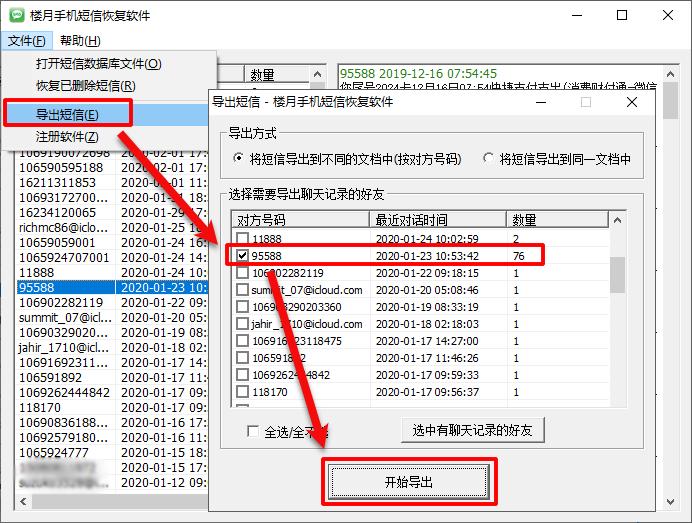Select 1065924707001 in main contact list
Viewport: 692px width, 523px height.
tap(112, 257)
